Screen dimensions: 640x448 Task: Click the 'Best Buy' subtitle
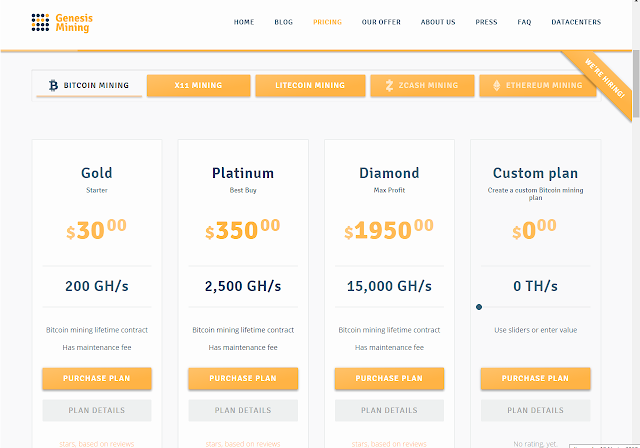(x=243, y=190)
